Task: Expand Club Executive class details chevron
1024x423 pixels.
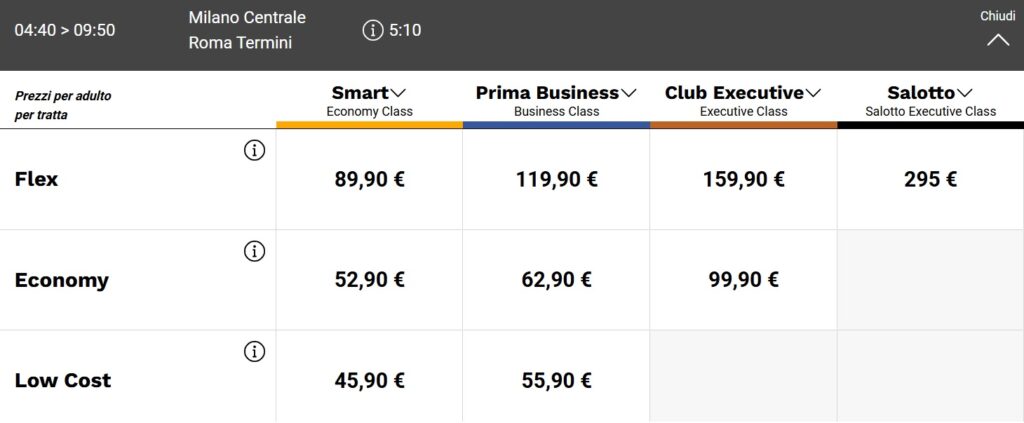Action: 813,93
